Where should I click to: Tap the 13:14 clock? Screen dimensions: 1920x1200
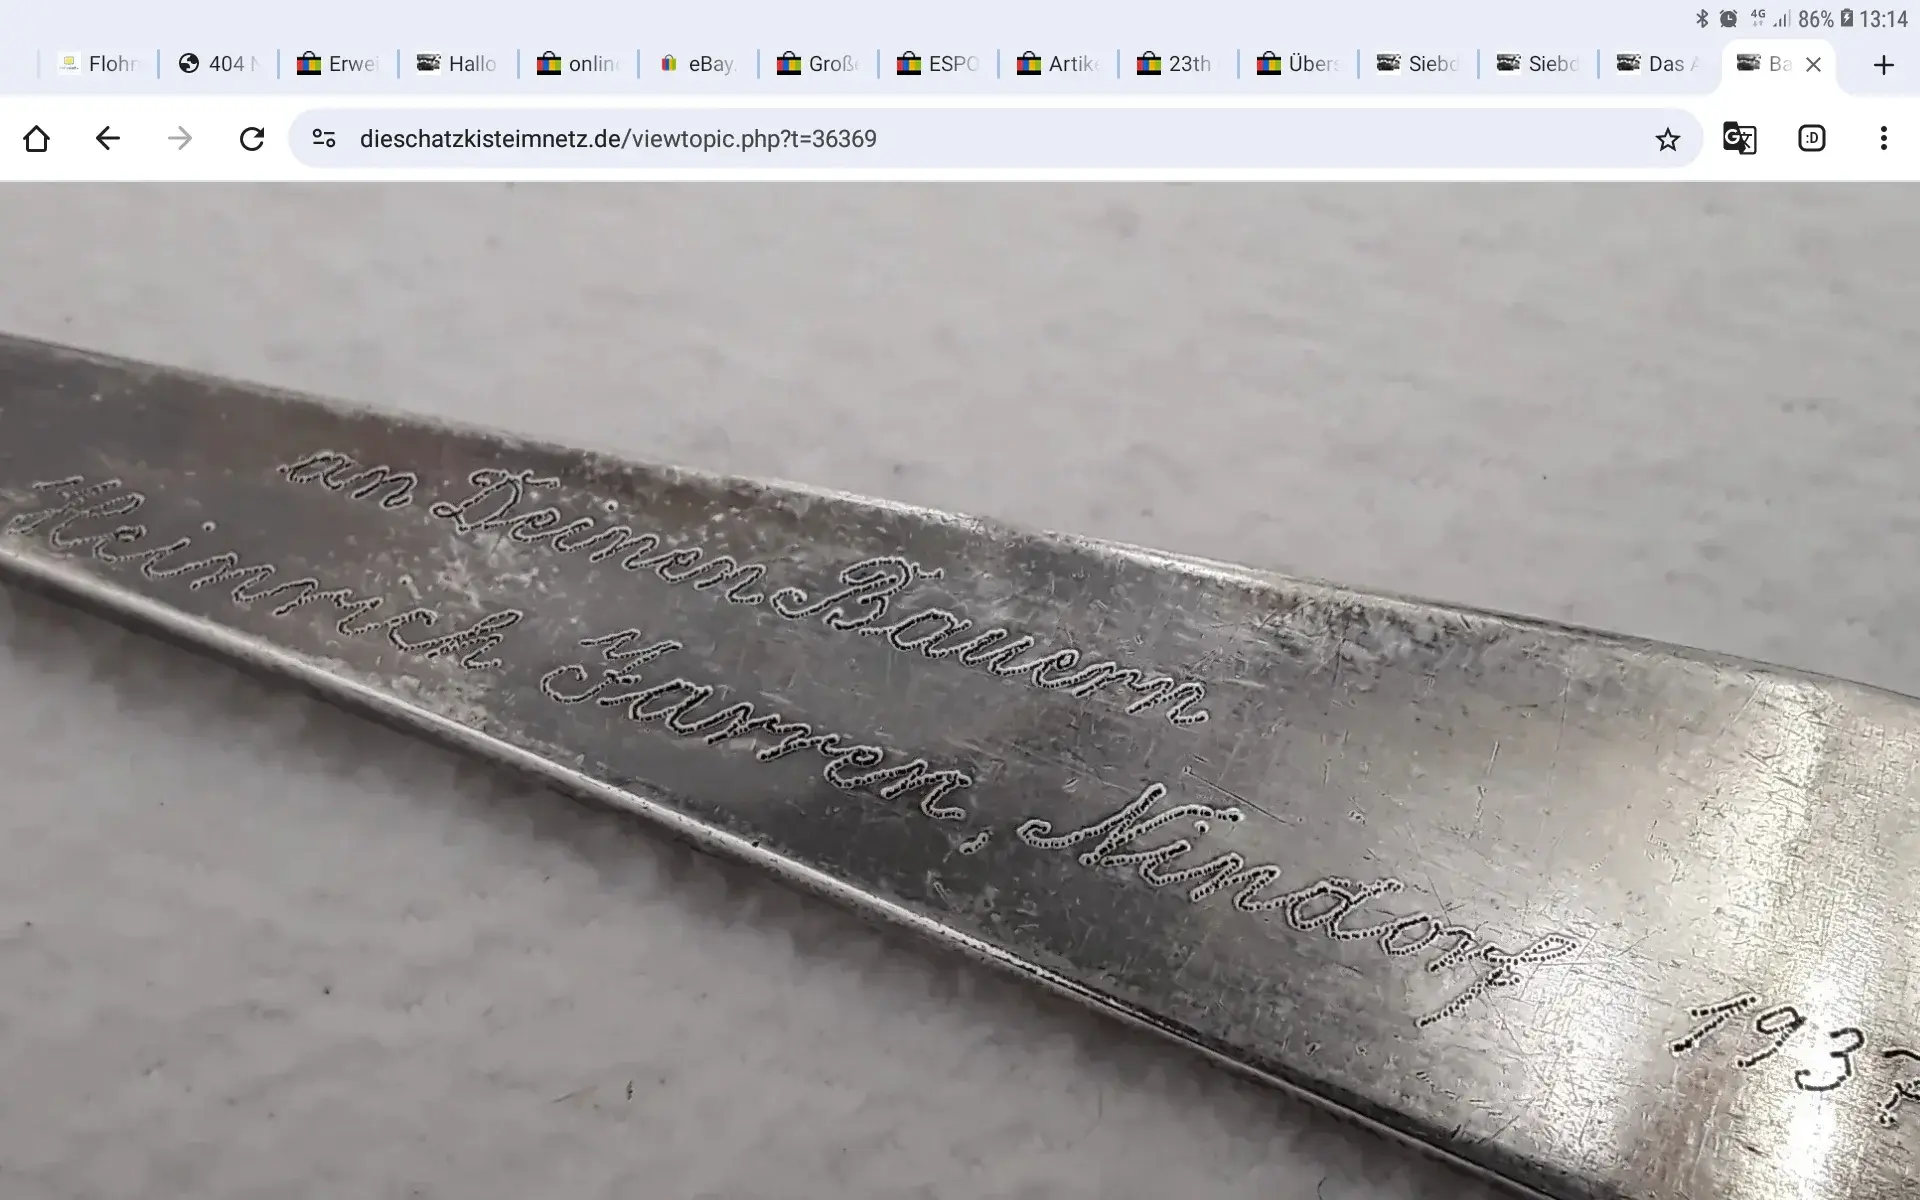click(1884, 19)
